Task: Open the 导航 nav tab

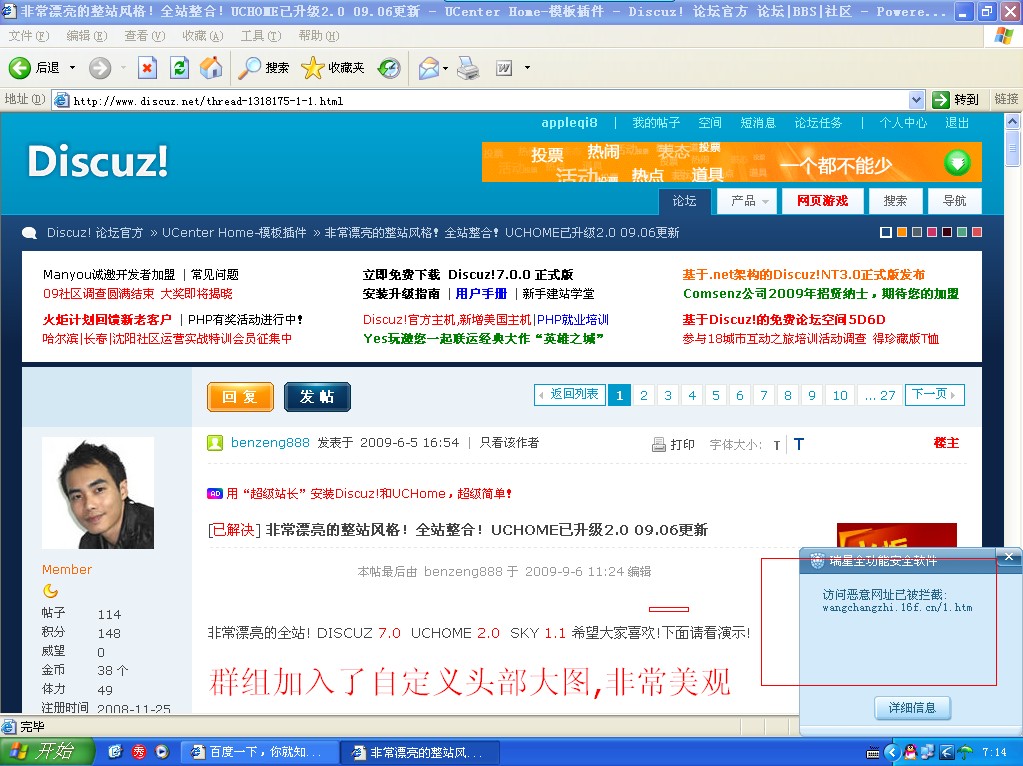Action: coord(954,201)
